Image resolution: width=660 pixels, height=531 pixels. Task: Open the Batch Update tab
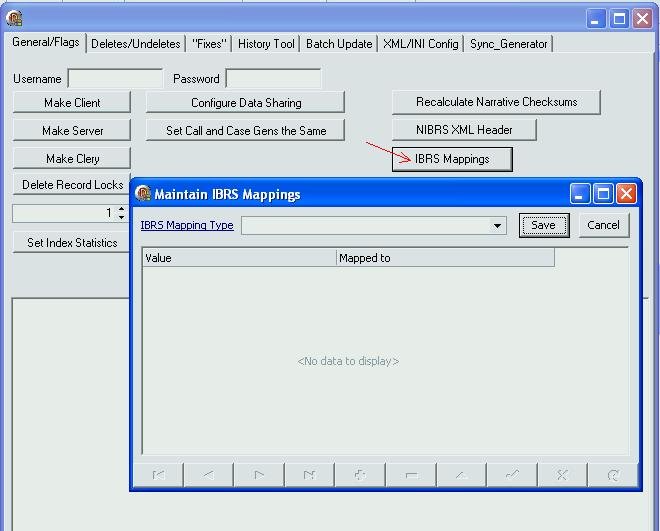point(339,44)
